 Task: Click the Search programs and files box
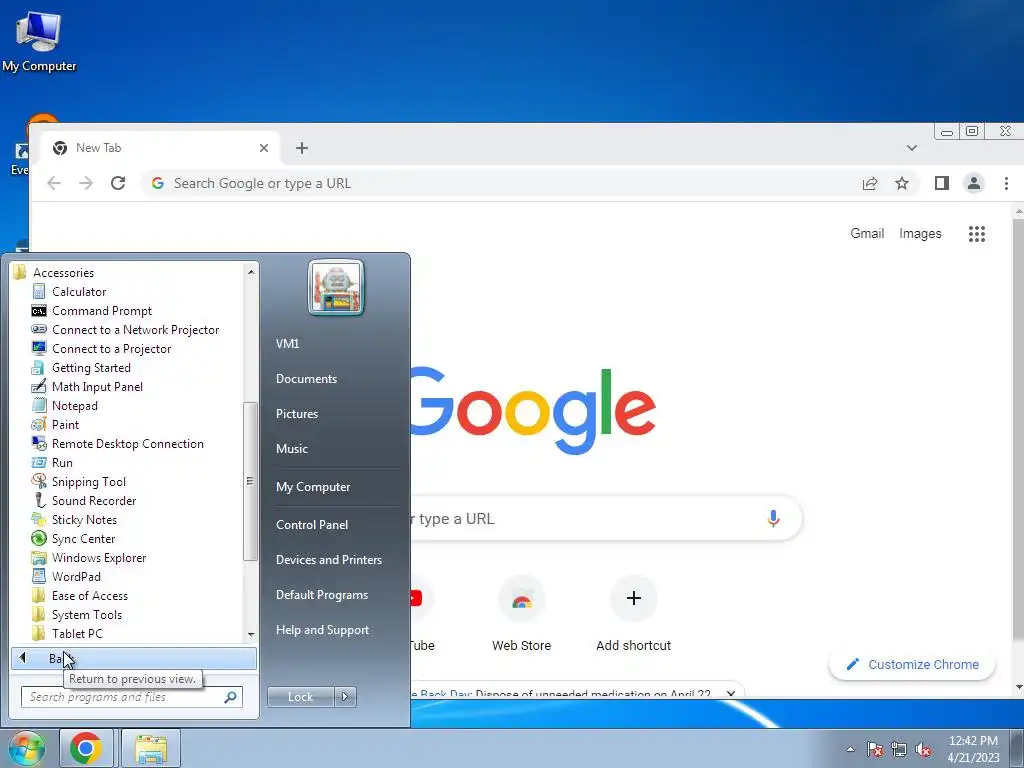(x=131, y=697)
